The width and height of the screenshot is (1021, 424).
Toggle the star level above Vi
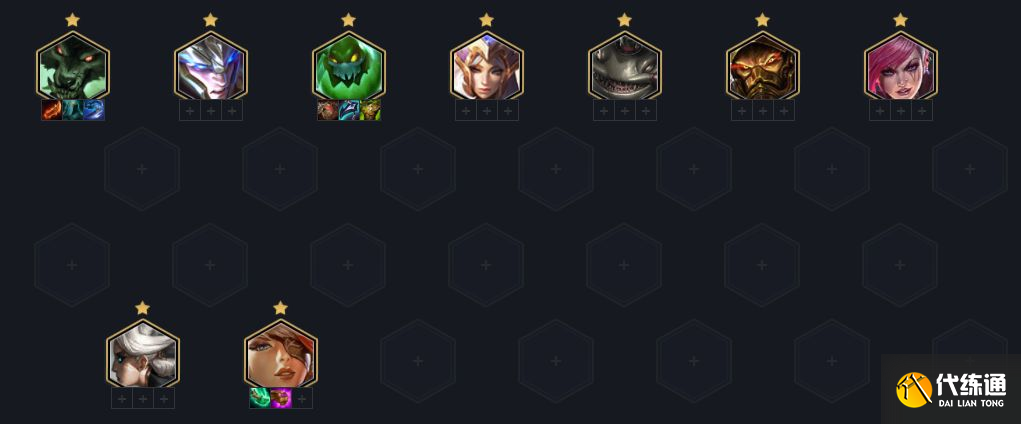901,20
